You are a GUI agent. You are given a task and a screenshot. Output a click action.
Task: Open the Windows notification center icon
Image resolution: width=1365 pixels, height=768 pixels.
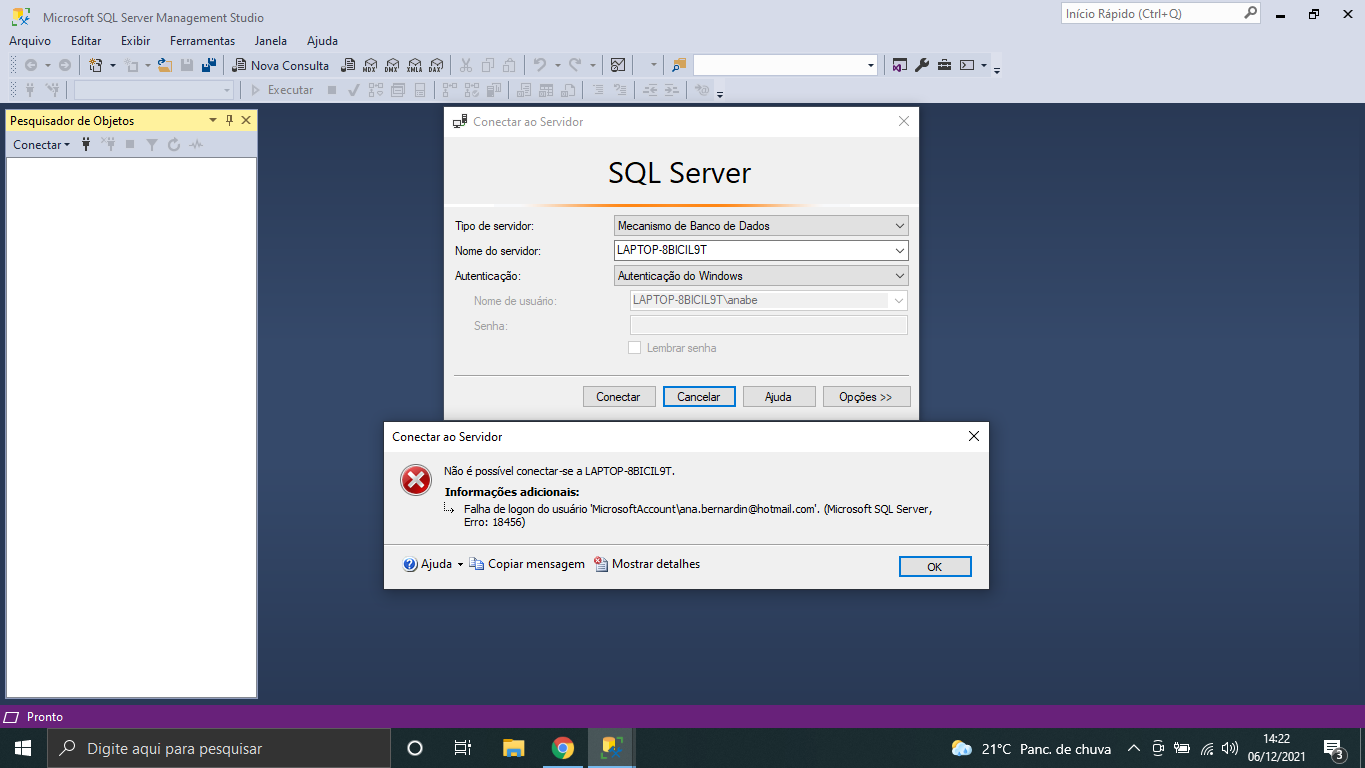tap(1334, 748)
